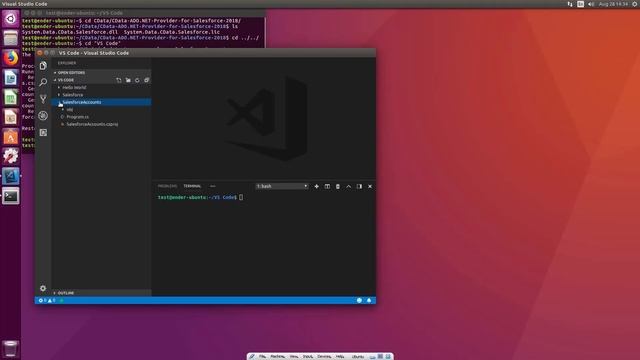The width and height of the screenshot is (640, 360).
Task: Open the bash terminal selector dropdown
Action: pos(282,186)
